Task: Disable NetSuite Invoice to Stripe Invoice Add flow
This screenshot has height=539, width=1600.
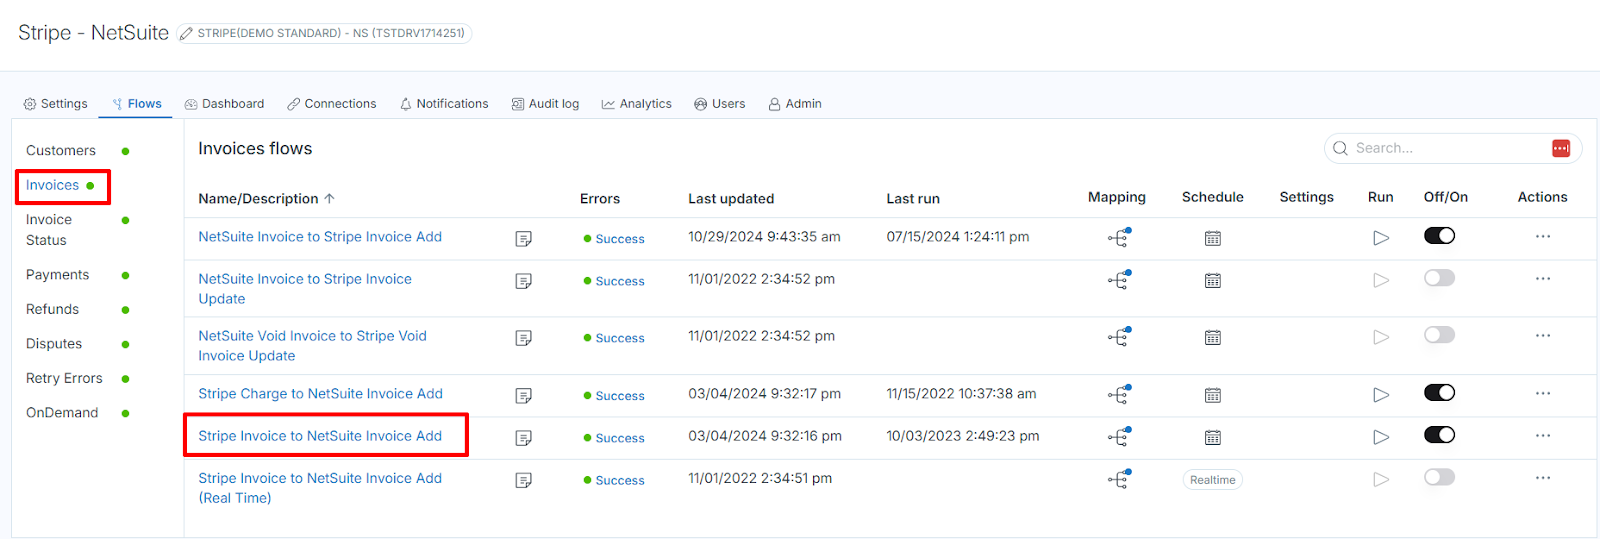Action: click(1439, 236)
